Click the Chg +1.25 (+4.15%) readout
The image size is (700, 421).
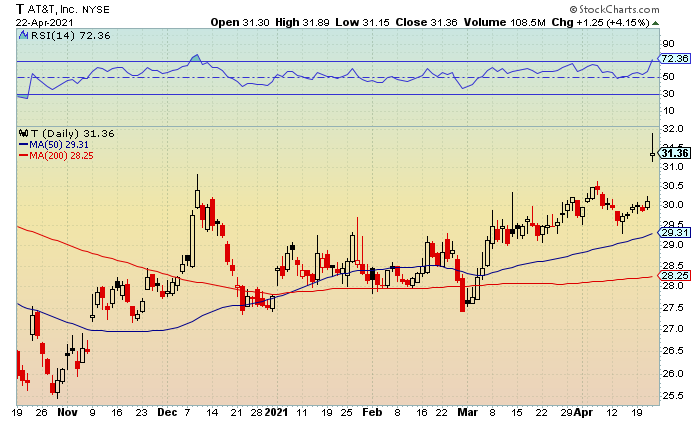[600, 22]
